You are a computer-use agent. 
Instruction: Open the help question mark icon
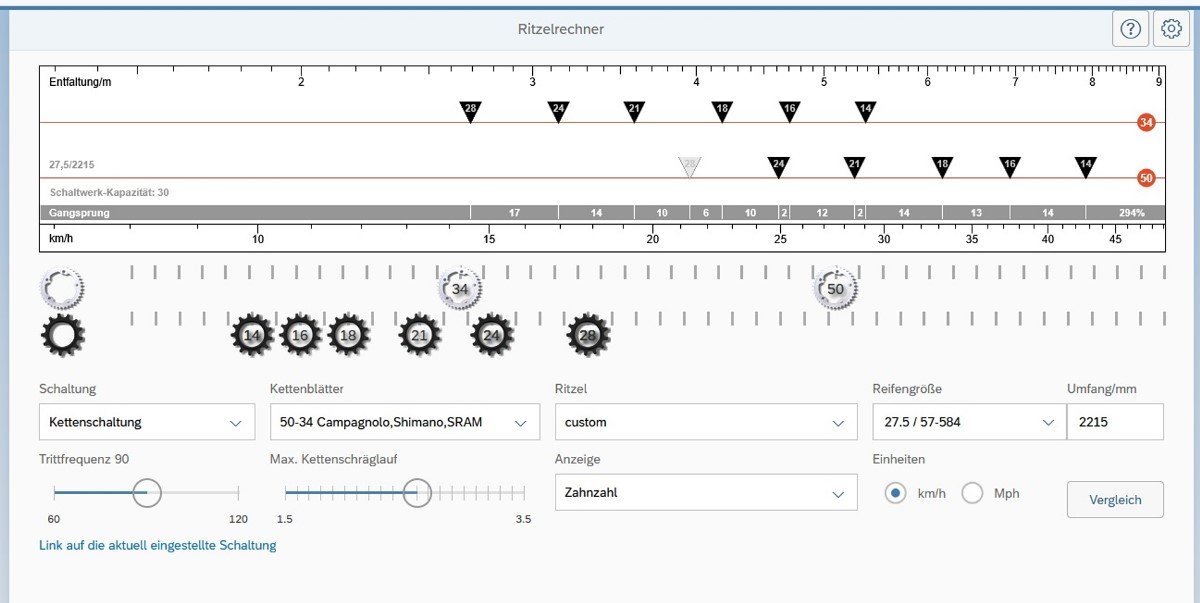(1130, 29)
